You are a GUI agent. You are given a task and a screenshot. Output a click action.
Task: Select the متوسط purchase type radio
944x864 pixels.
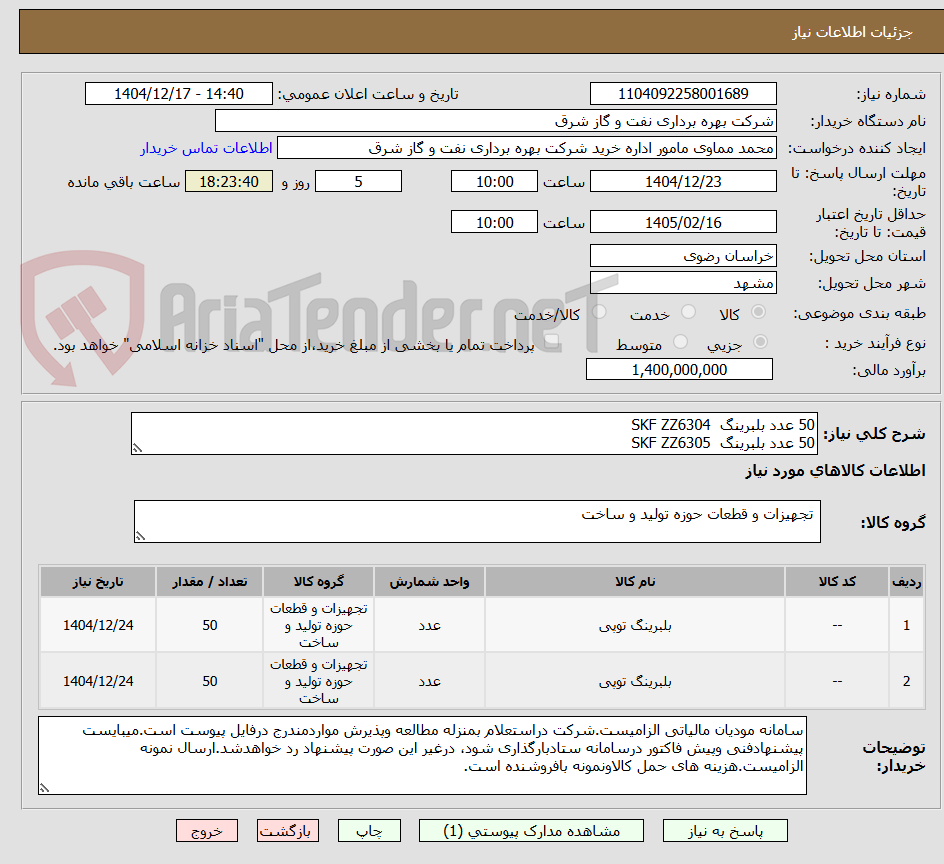coord(680,342)
